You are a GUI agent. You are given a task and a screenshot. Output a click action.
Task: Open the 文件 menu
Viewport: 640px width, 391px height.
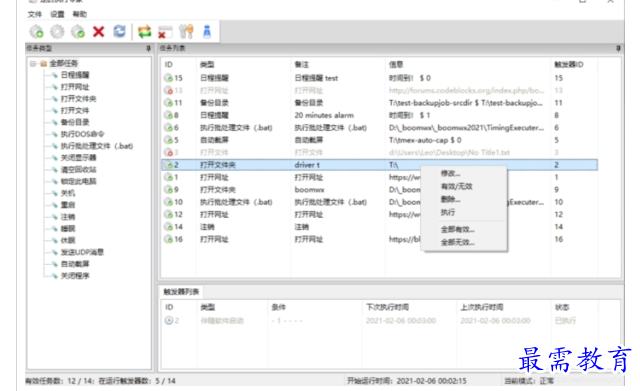pos(35,14)
